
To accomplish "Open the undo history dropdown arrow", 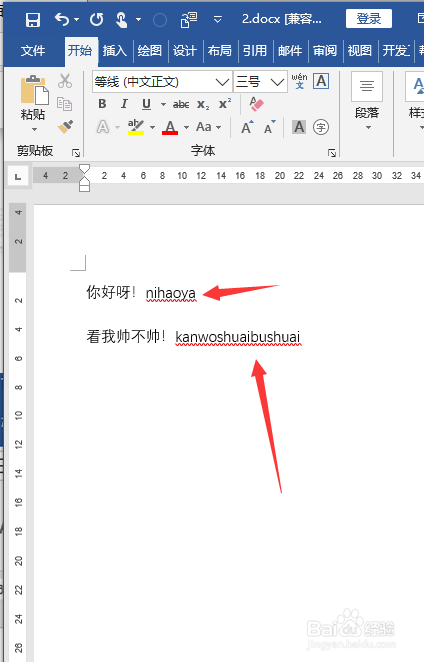I will pyautogui.click(x=76, y=19).
